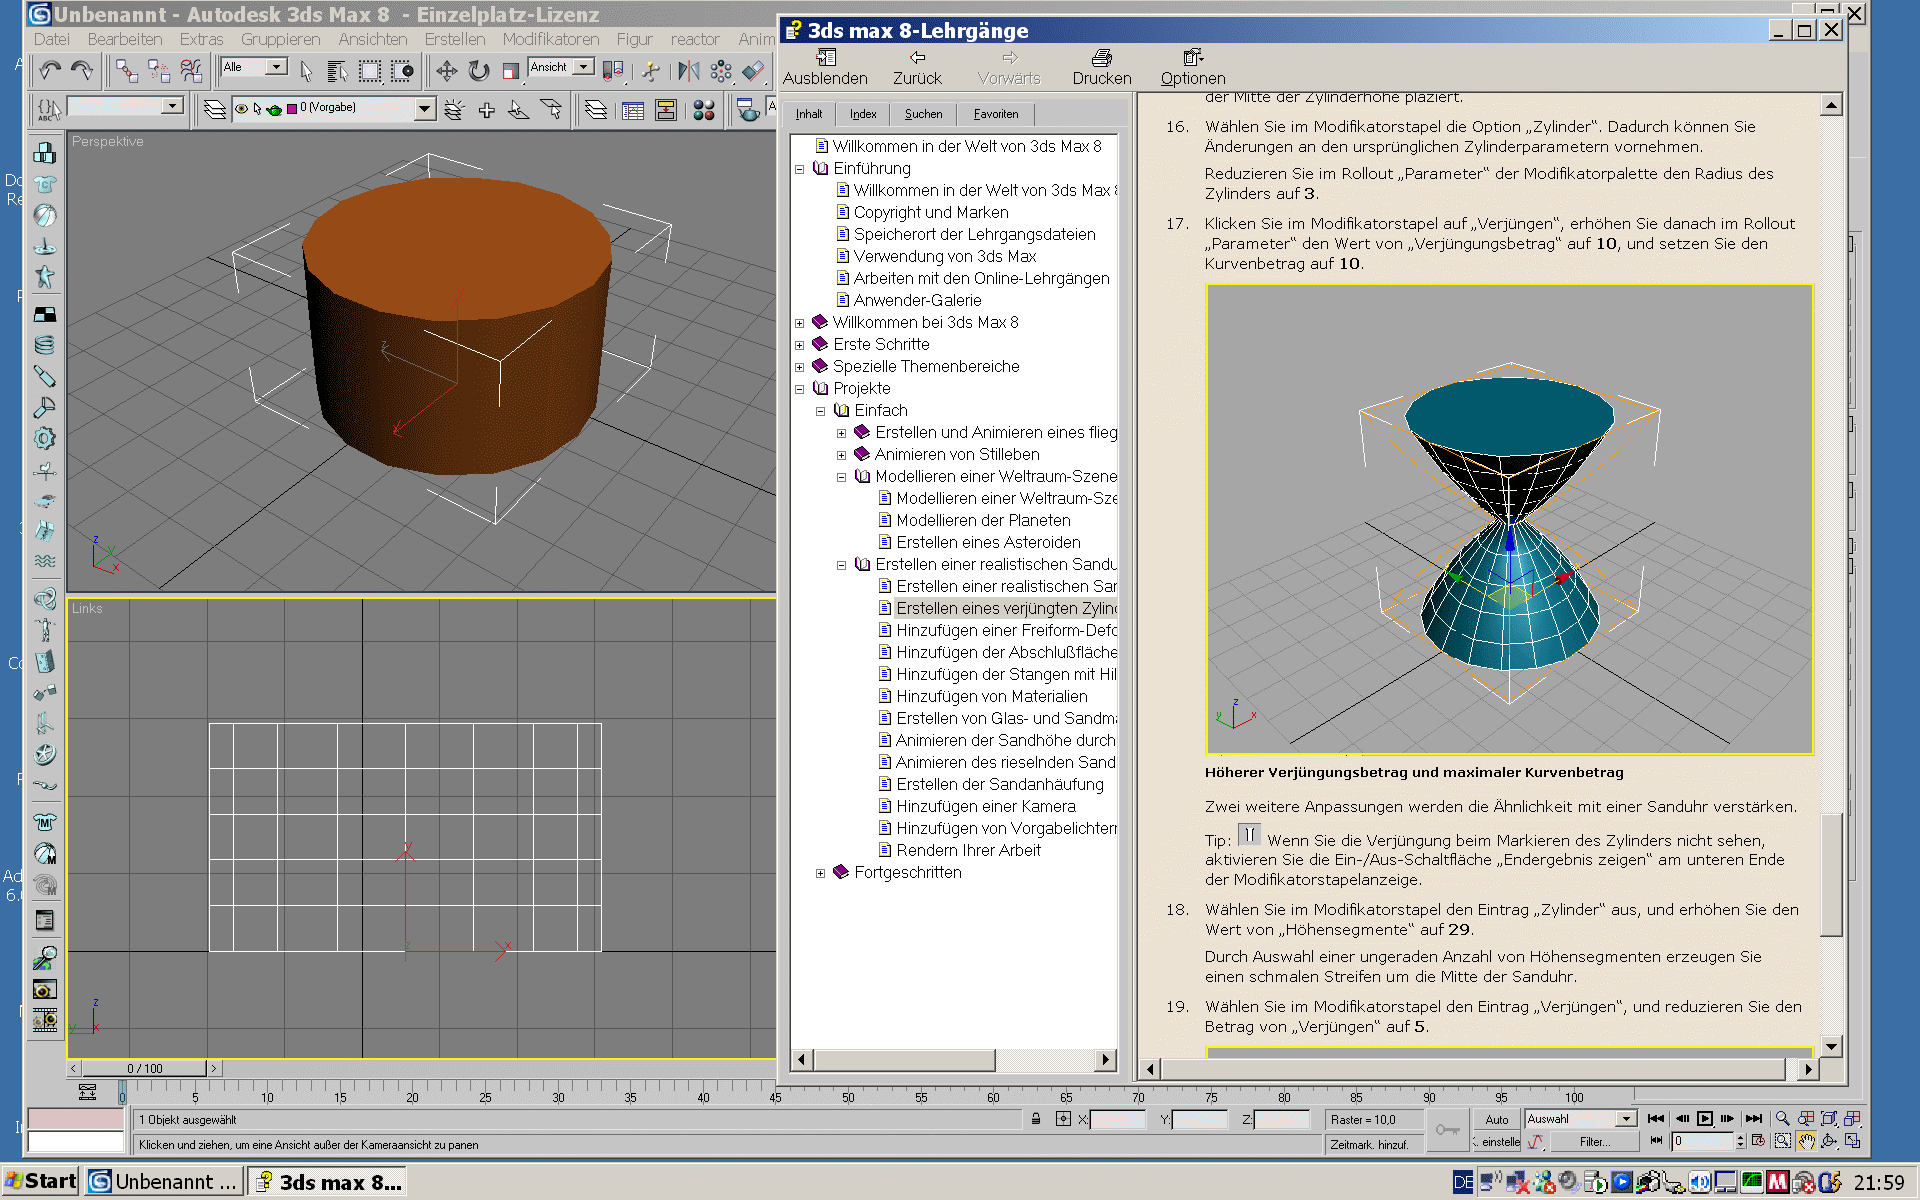Toggle Absolute transform type-in mode button
The height and width of the screenshot is (1200, 1920).
tap(1063, 1119)
